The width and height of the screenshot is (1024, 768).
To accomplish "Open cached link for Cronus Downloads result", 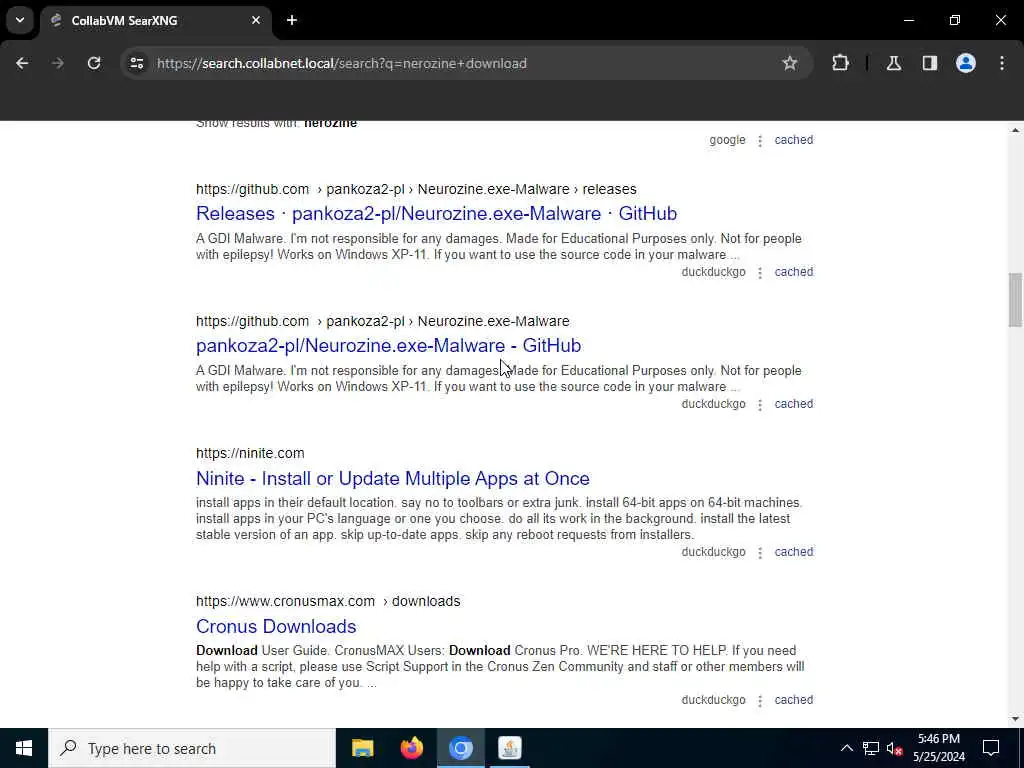I will [x=793, y=699].
